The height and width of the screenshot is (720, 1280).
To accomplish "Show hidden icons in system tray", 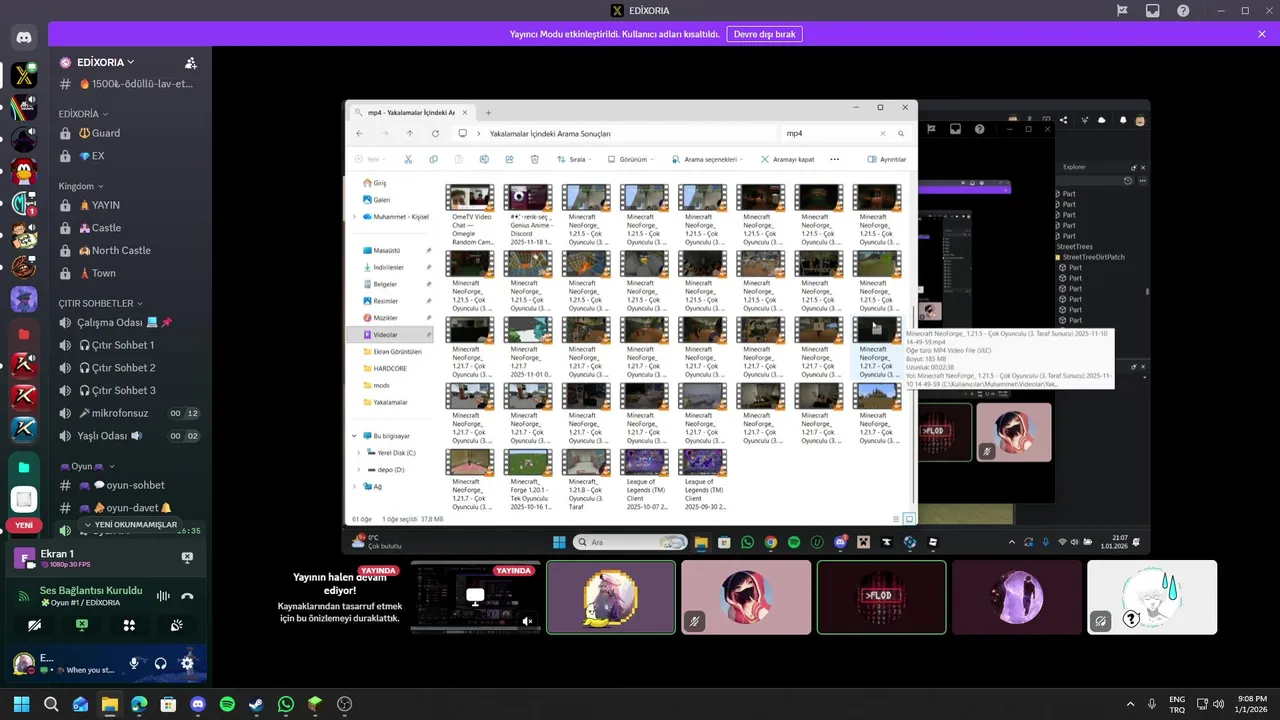I will click(x=1131, y=704).
